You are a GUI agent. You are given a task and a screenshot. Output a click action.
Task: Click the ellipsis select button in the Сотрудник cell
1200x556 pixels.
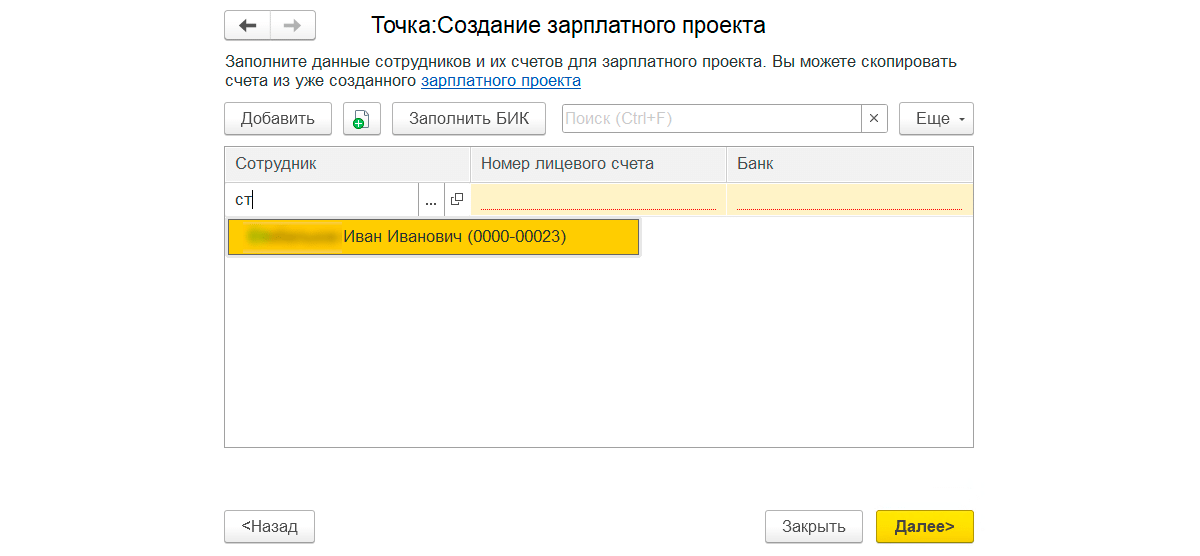click(431, 200)
